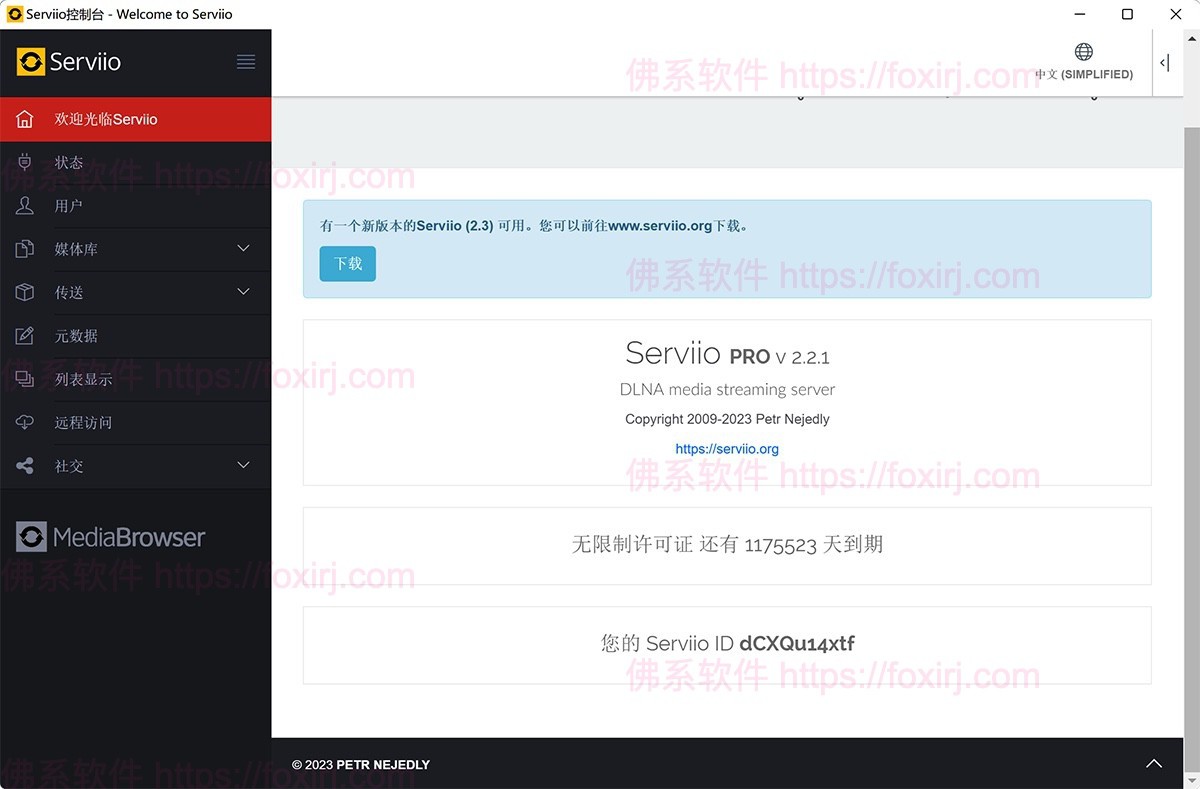Viewport: 1200px width, 789px height.
Task: Click the 社交 share icon
Action: coord(24,465)
